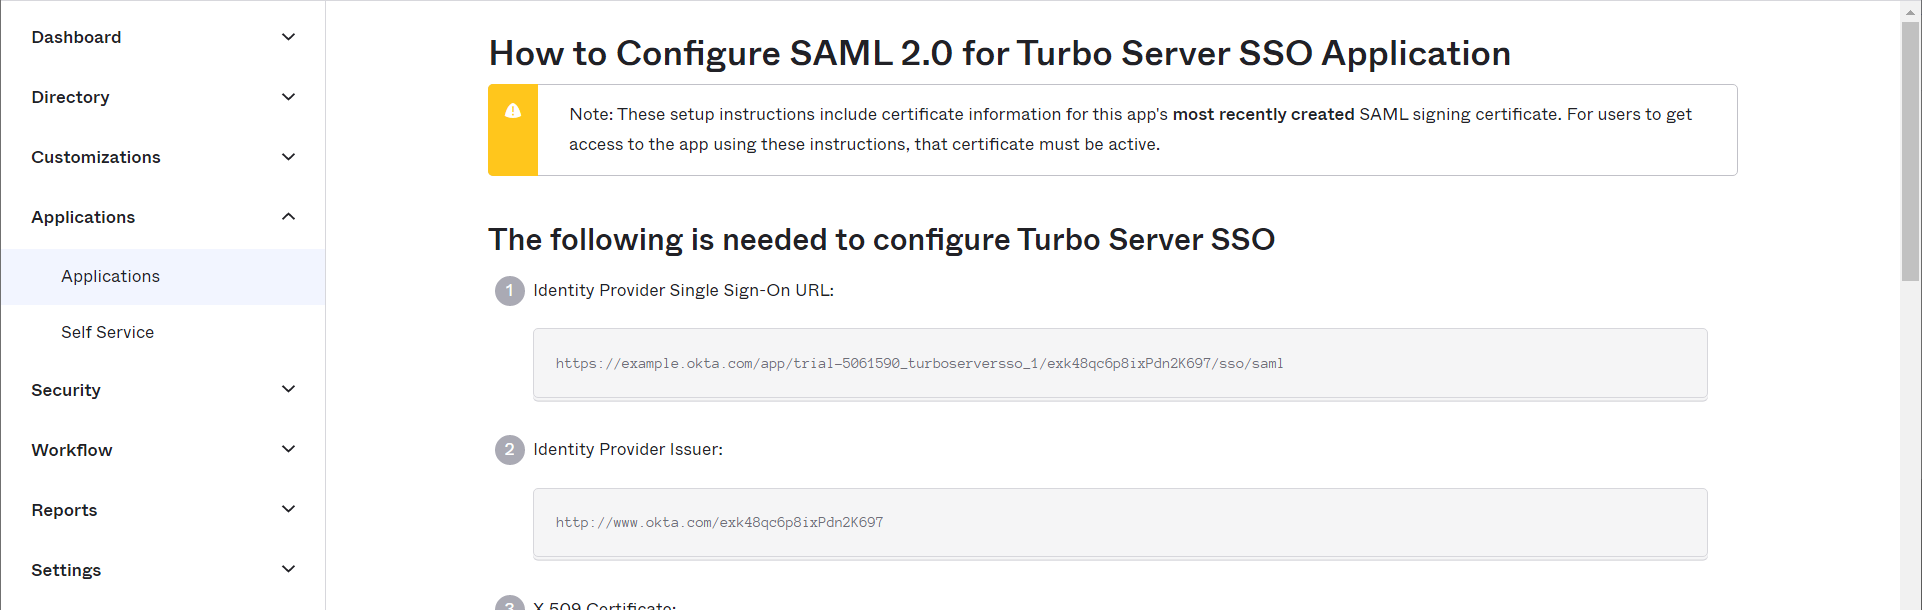Expand the Security section chevron
This screenshot has width=1922, height=610.
click(x=288, y=389)
